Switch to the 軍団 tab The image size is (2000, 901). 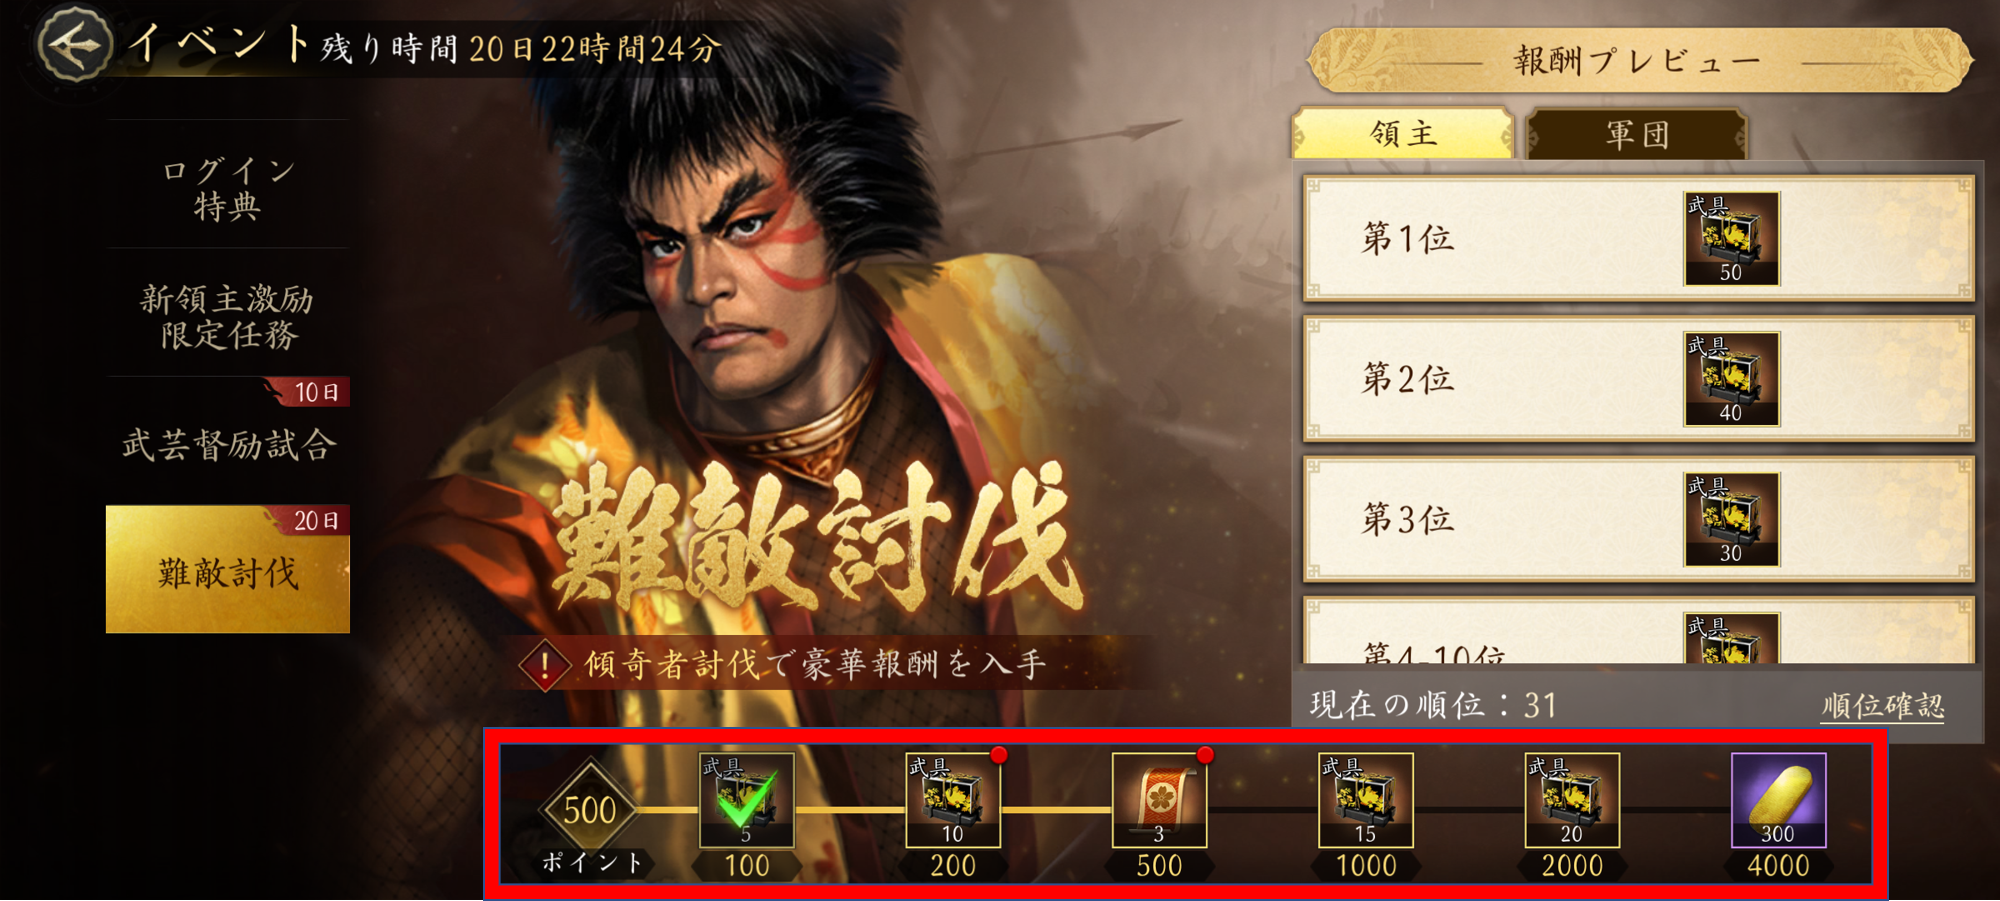pos(1637,134)
